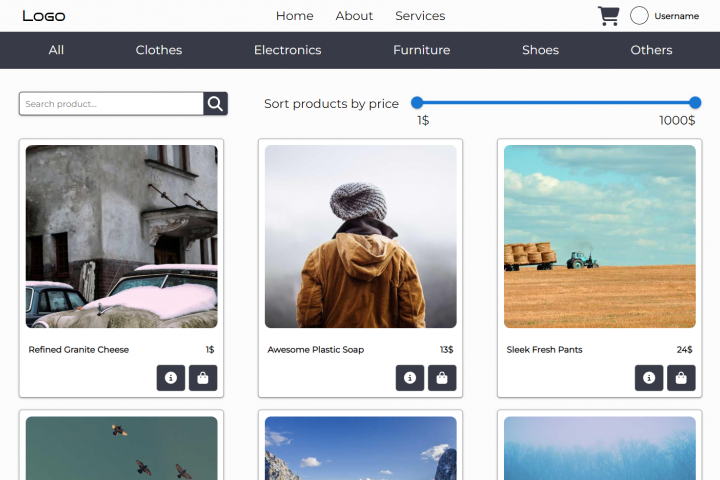The image size is (720, 480).
Task: Click the Sort products by price label
Action: (332, 104)
